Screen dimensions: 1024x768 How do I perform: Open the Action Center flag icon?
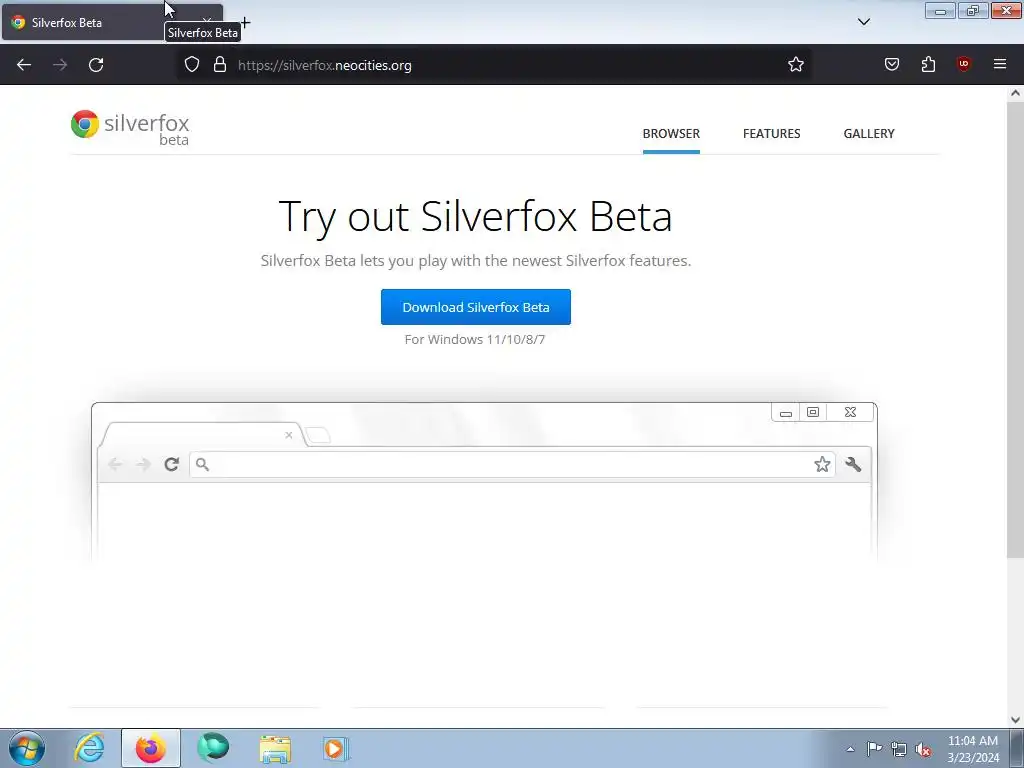click(x=874, y=748)
